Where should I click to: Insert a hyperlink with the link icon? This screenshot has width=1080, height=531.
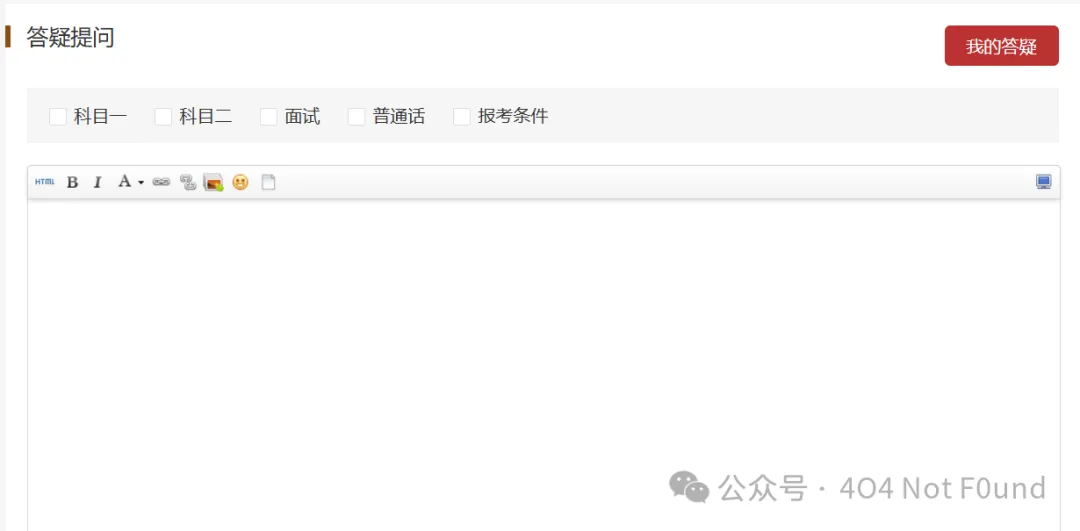161,183
